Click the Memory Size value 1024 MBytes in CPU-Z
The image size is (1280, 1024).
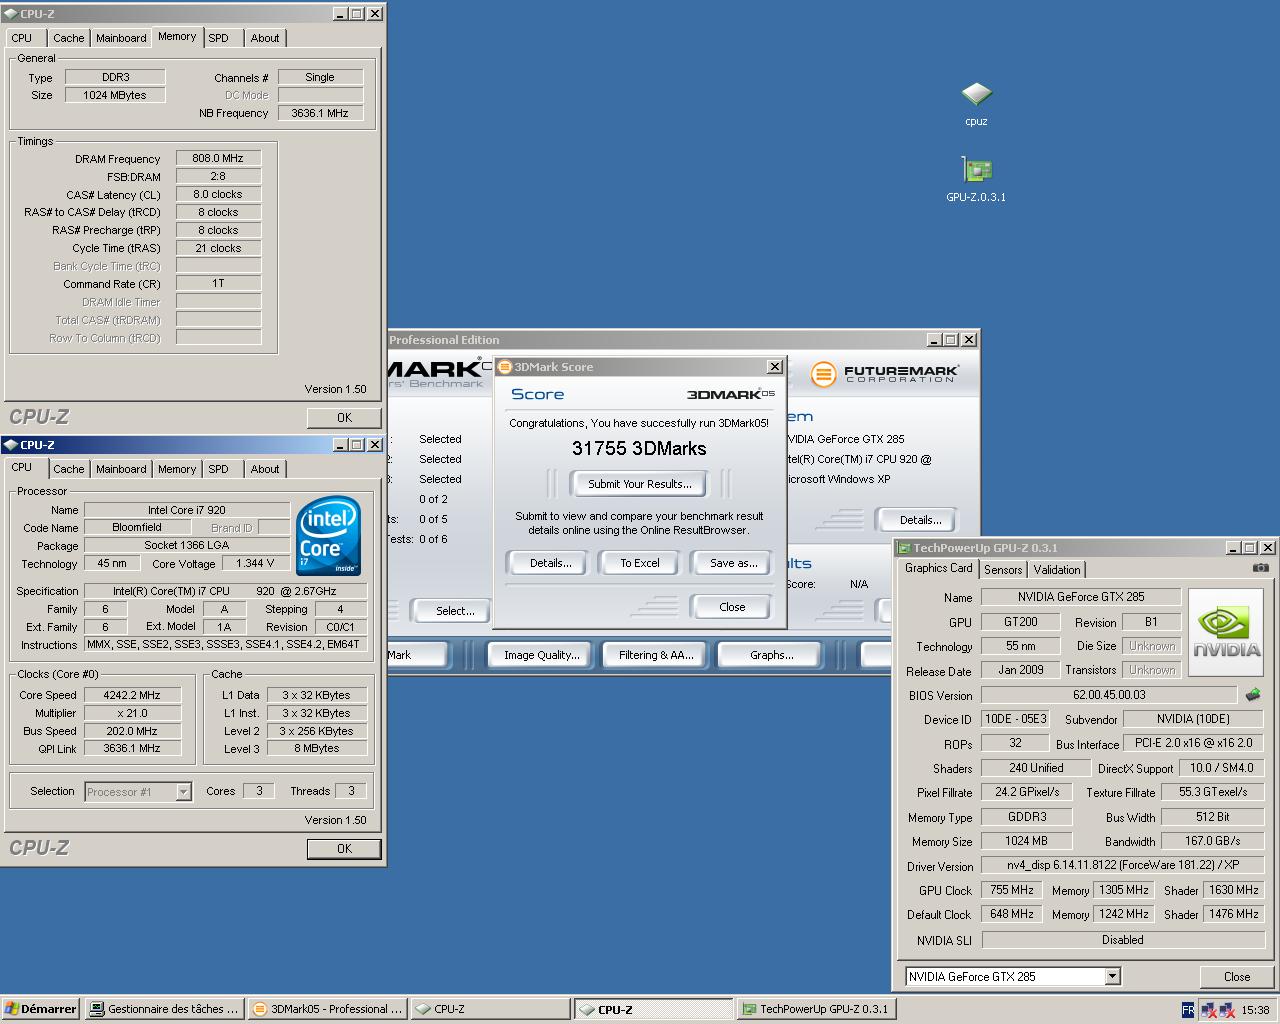pyautogui.click(x=115, y=95)
